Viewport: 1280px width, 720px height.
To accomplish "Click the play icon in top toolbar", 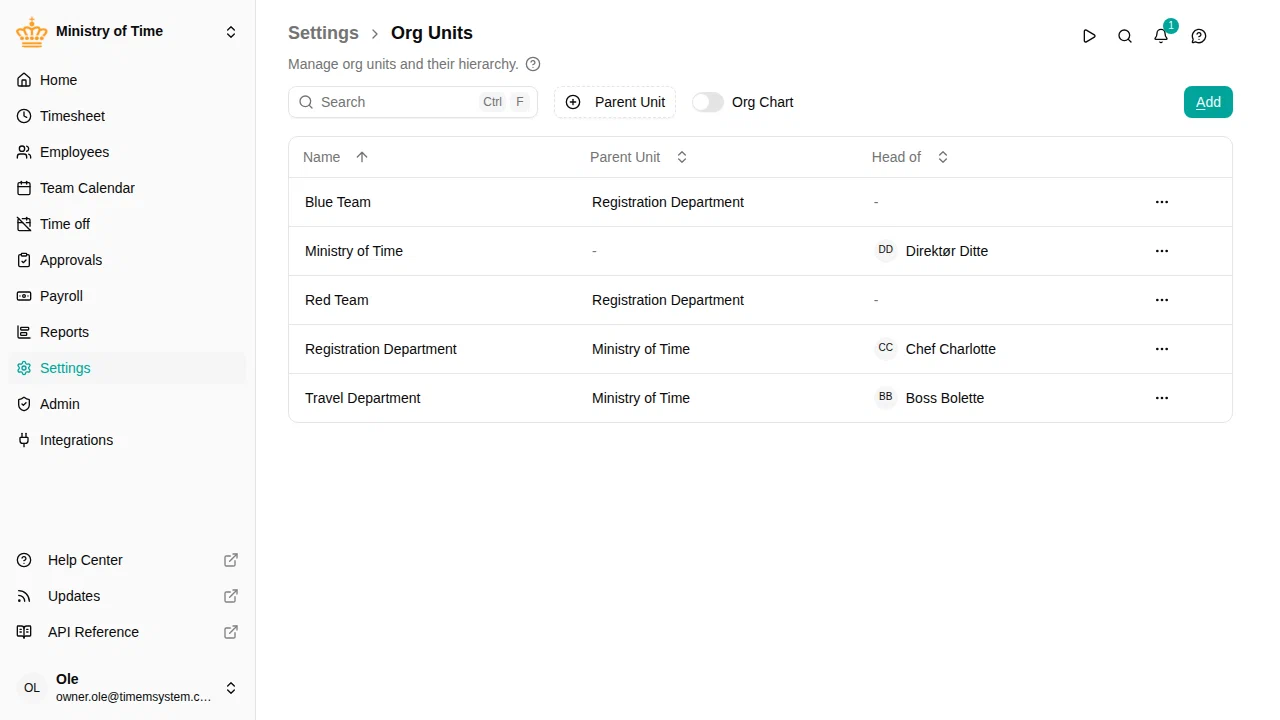I will (1089, 36).
